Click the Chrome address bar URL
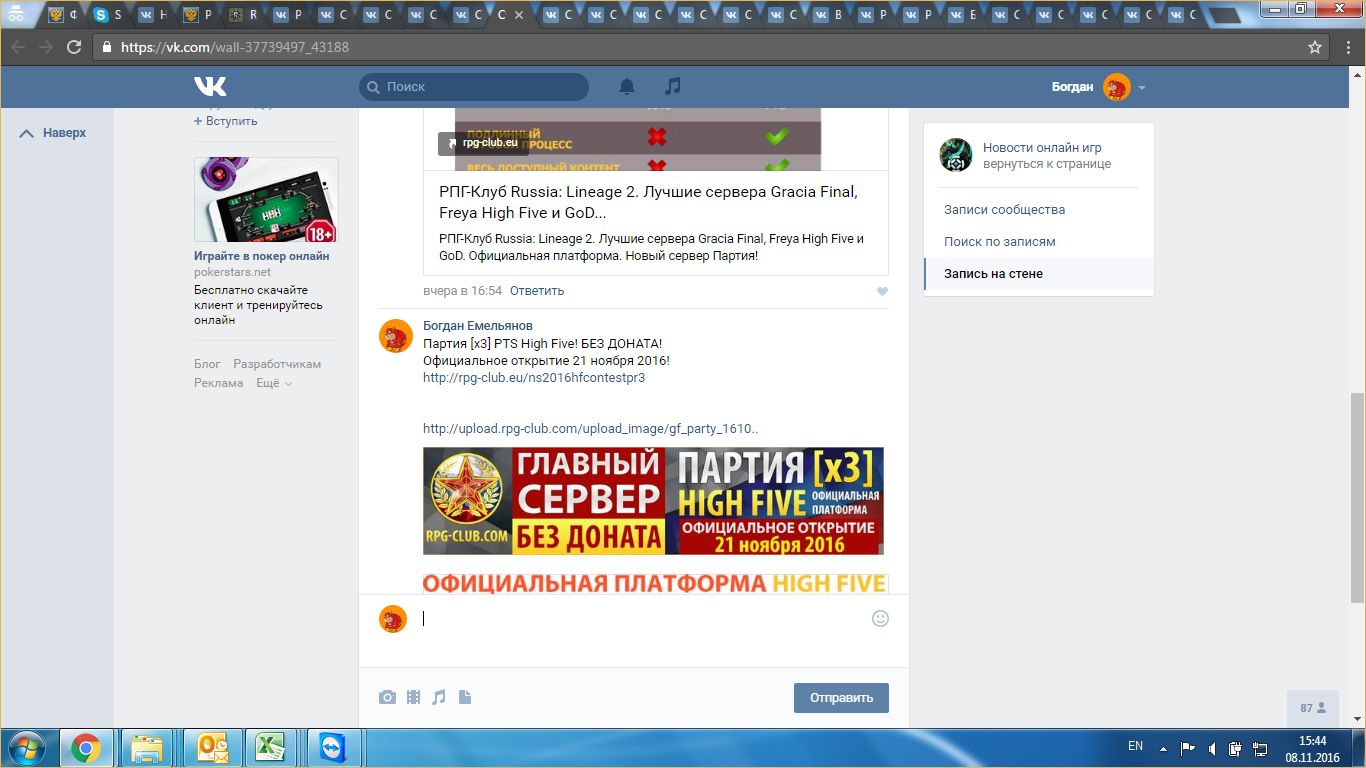1366x768 pixels. [x=235, y=47]
